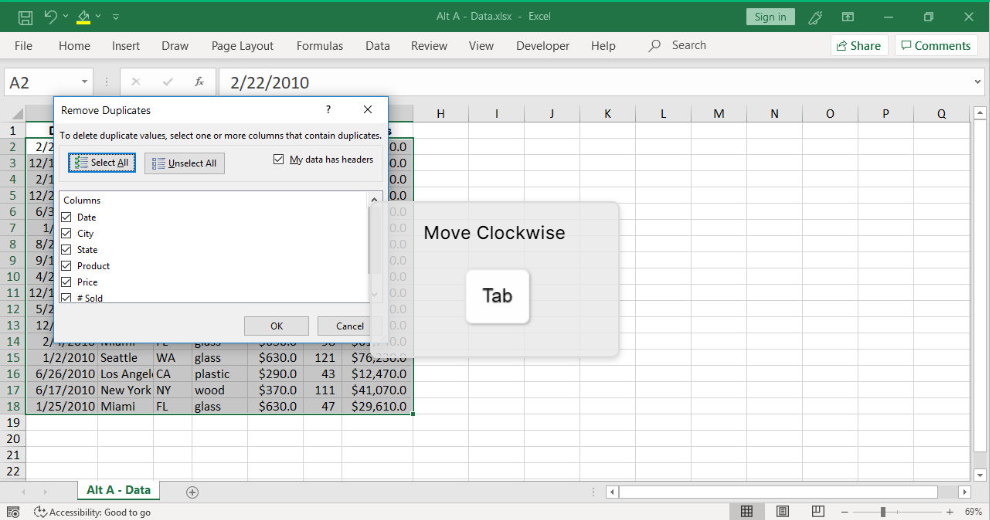Image resolution: width=990 pixels, height=520 pixels.
Task: Click Select All in Remove Duplicates
Action: pyautogui.click(x=102, y=163)
